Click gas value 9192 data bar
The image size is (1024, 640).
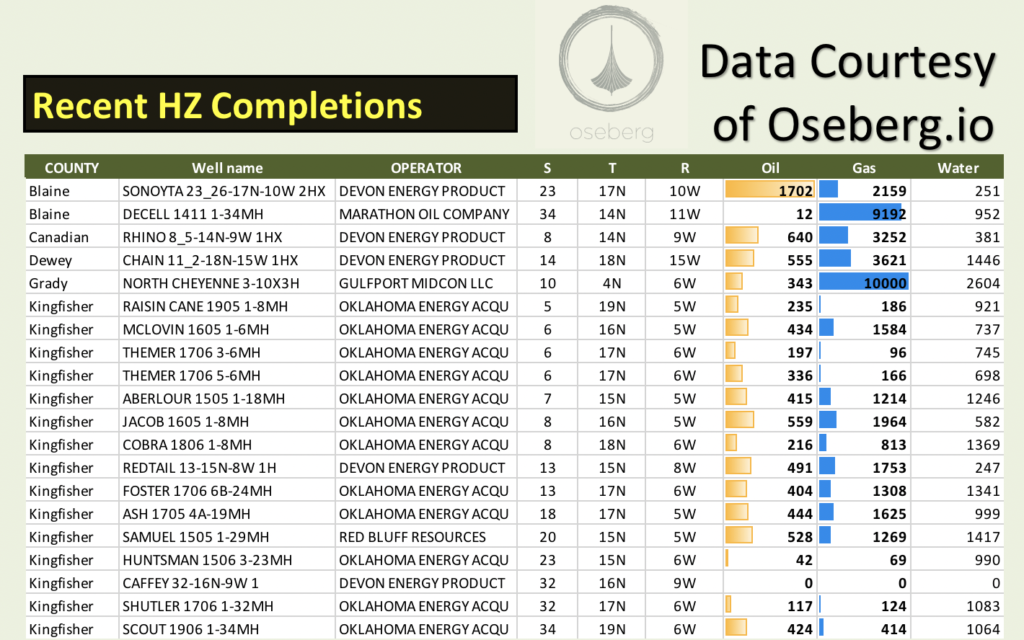click(x=859, y=213)
